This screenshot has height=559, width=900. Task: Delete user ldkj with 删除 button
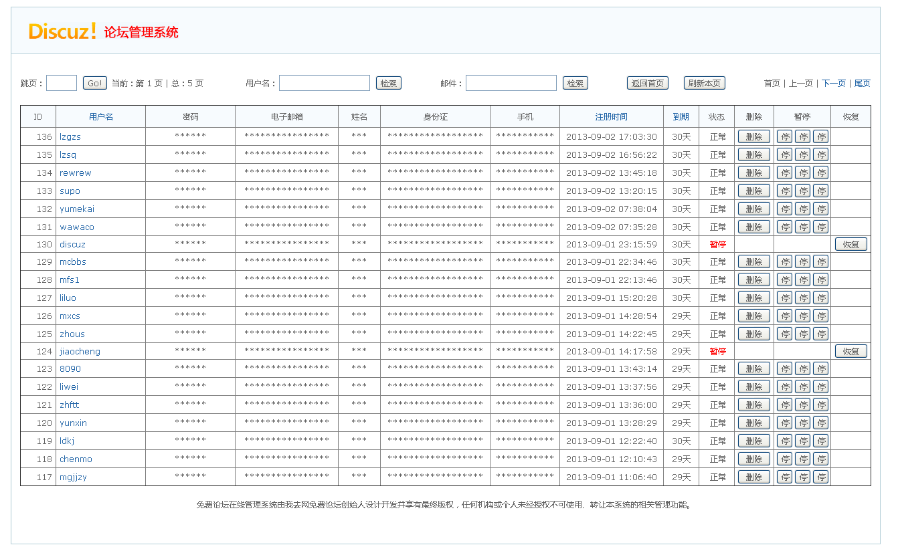coord(754,441)
